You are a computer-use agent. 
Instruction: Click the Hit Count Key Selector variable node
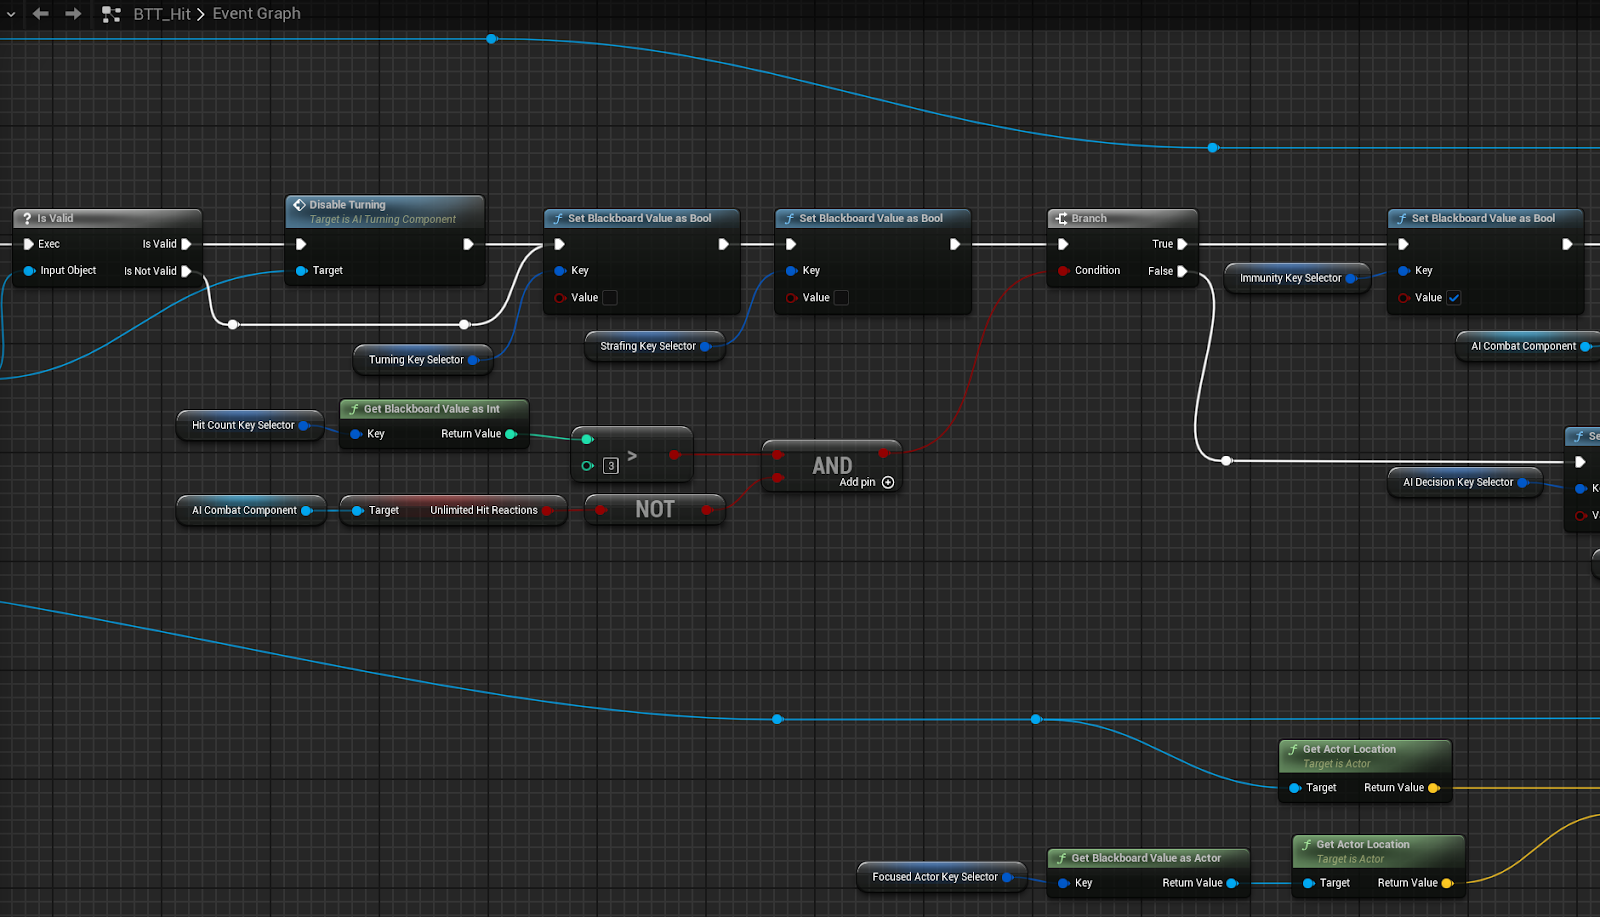pyautogui.click(x=250, y=425)
